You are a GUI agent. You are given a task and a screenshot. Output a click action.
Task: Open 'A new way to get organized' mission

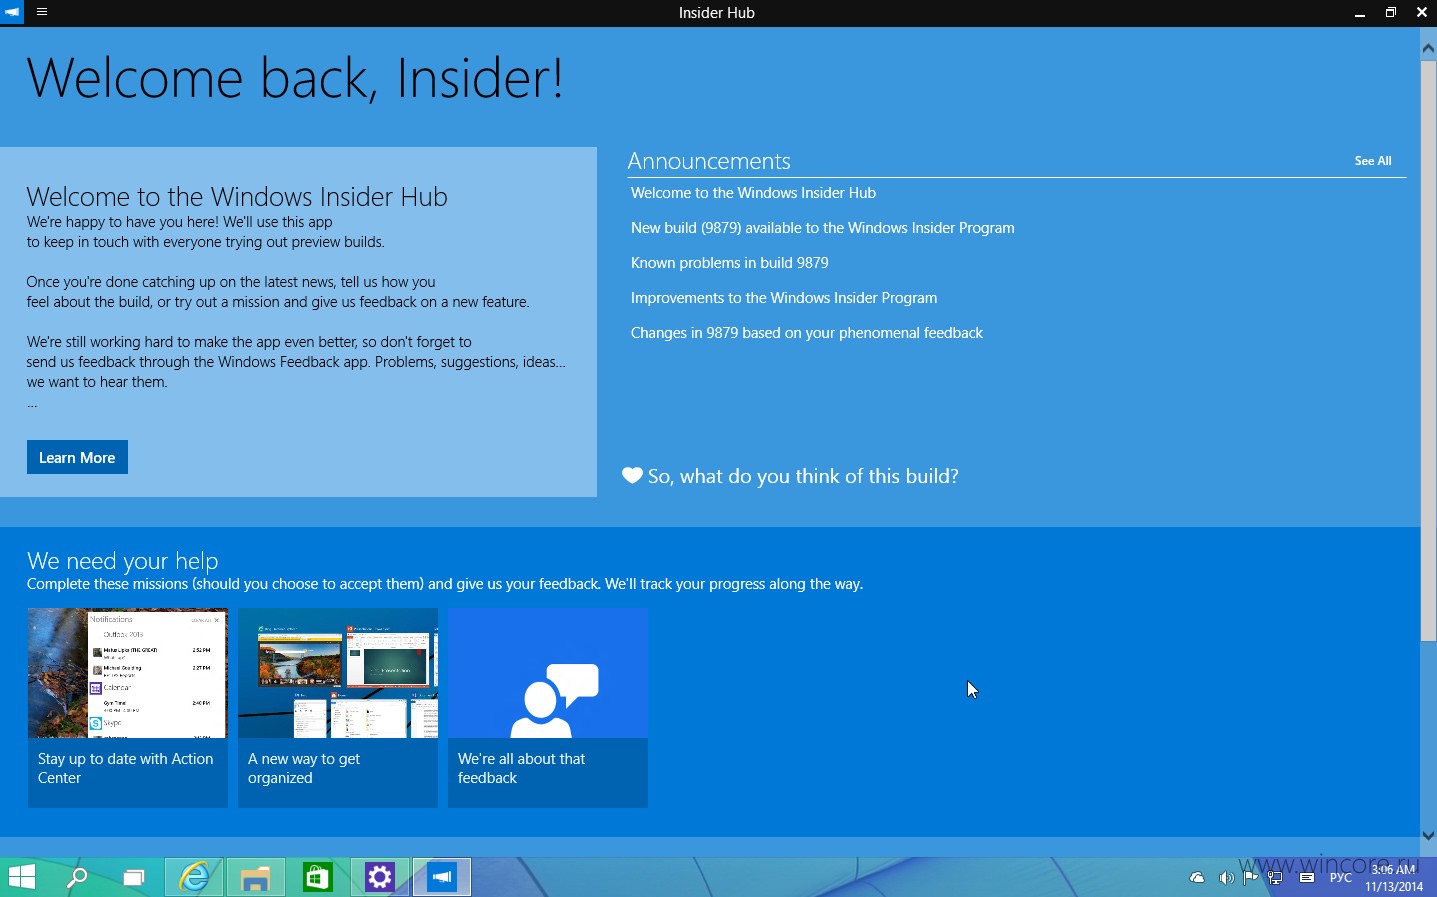(x=338, y=708)
